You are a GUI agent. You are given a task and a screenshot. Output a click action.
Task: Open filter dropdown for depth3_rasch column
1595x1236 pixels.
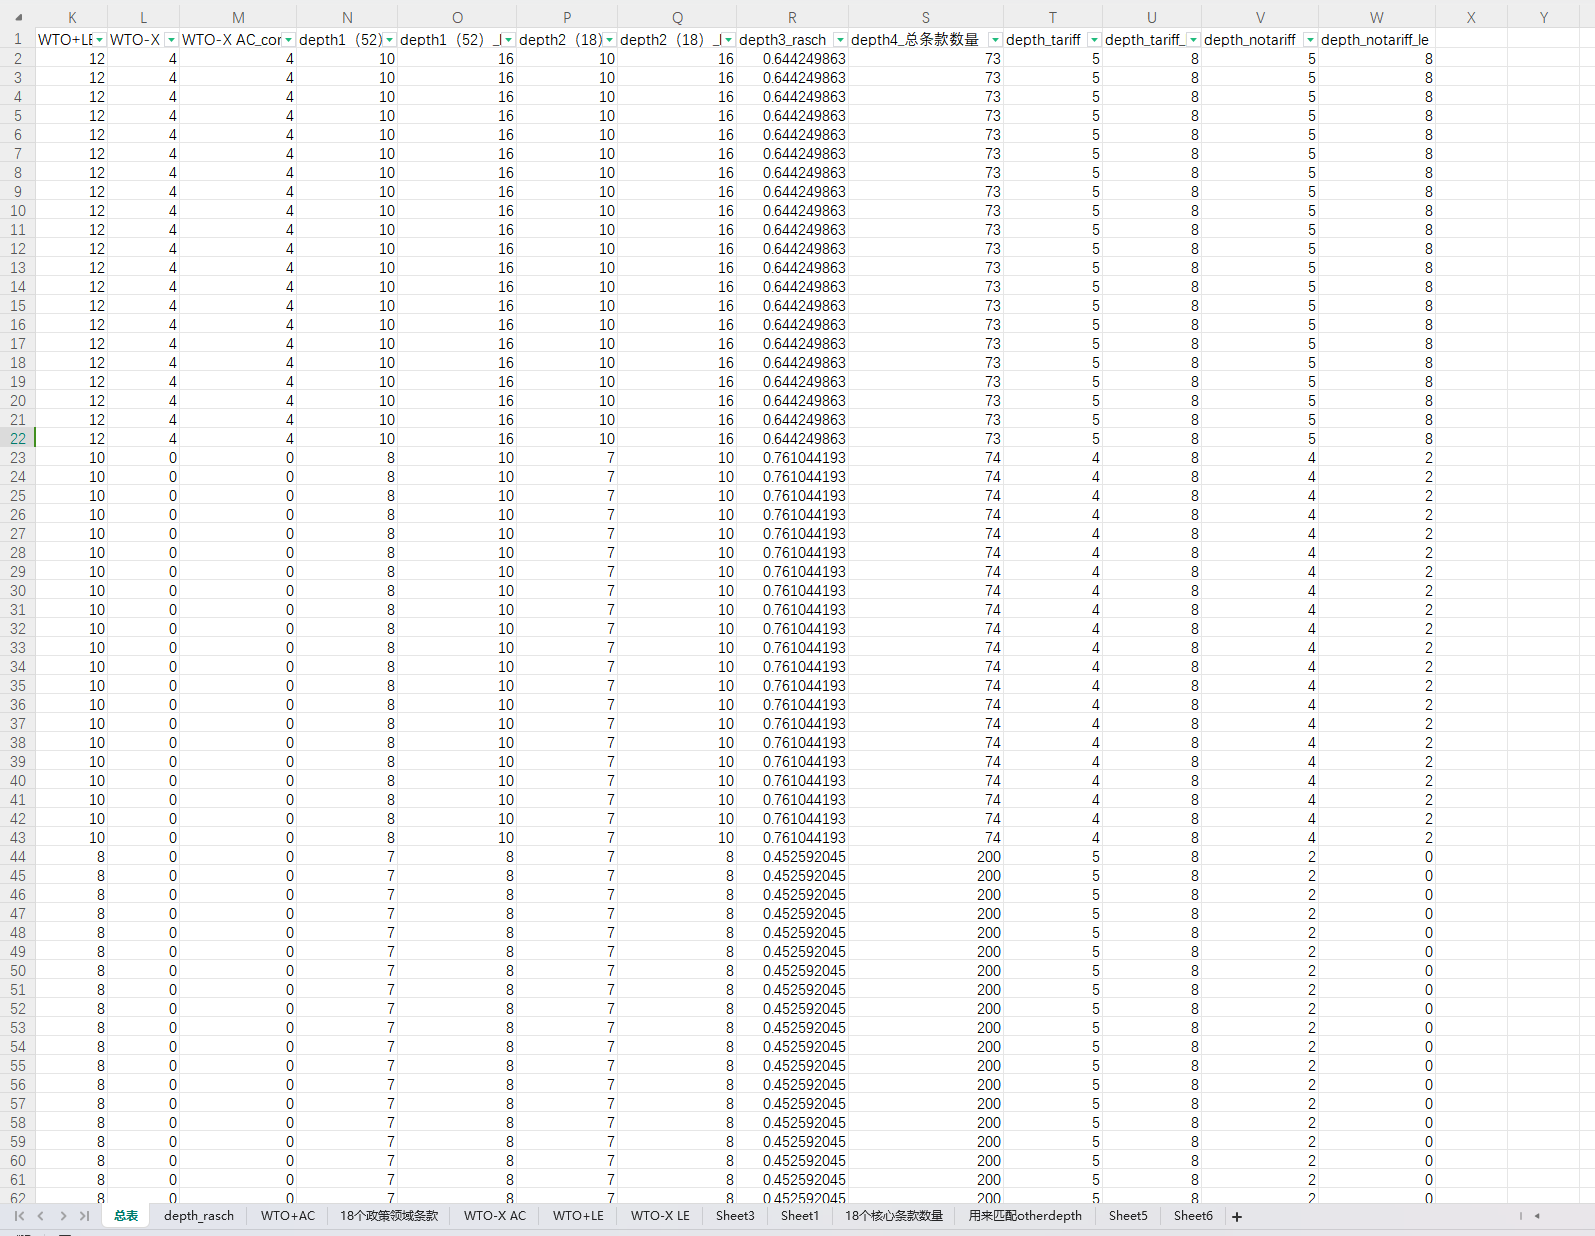[x=840, y=40]
